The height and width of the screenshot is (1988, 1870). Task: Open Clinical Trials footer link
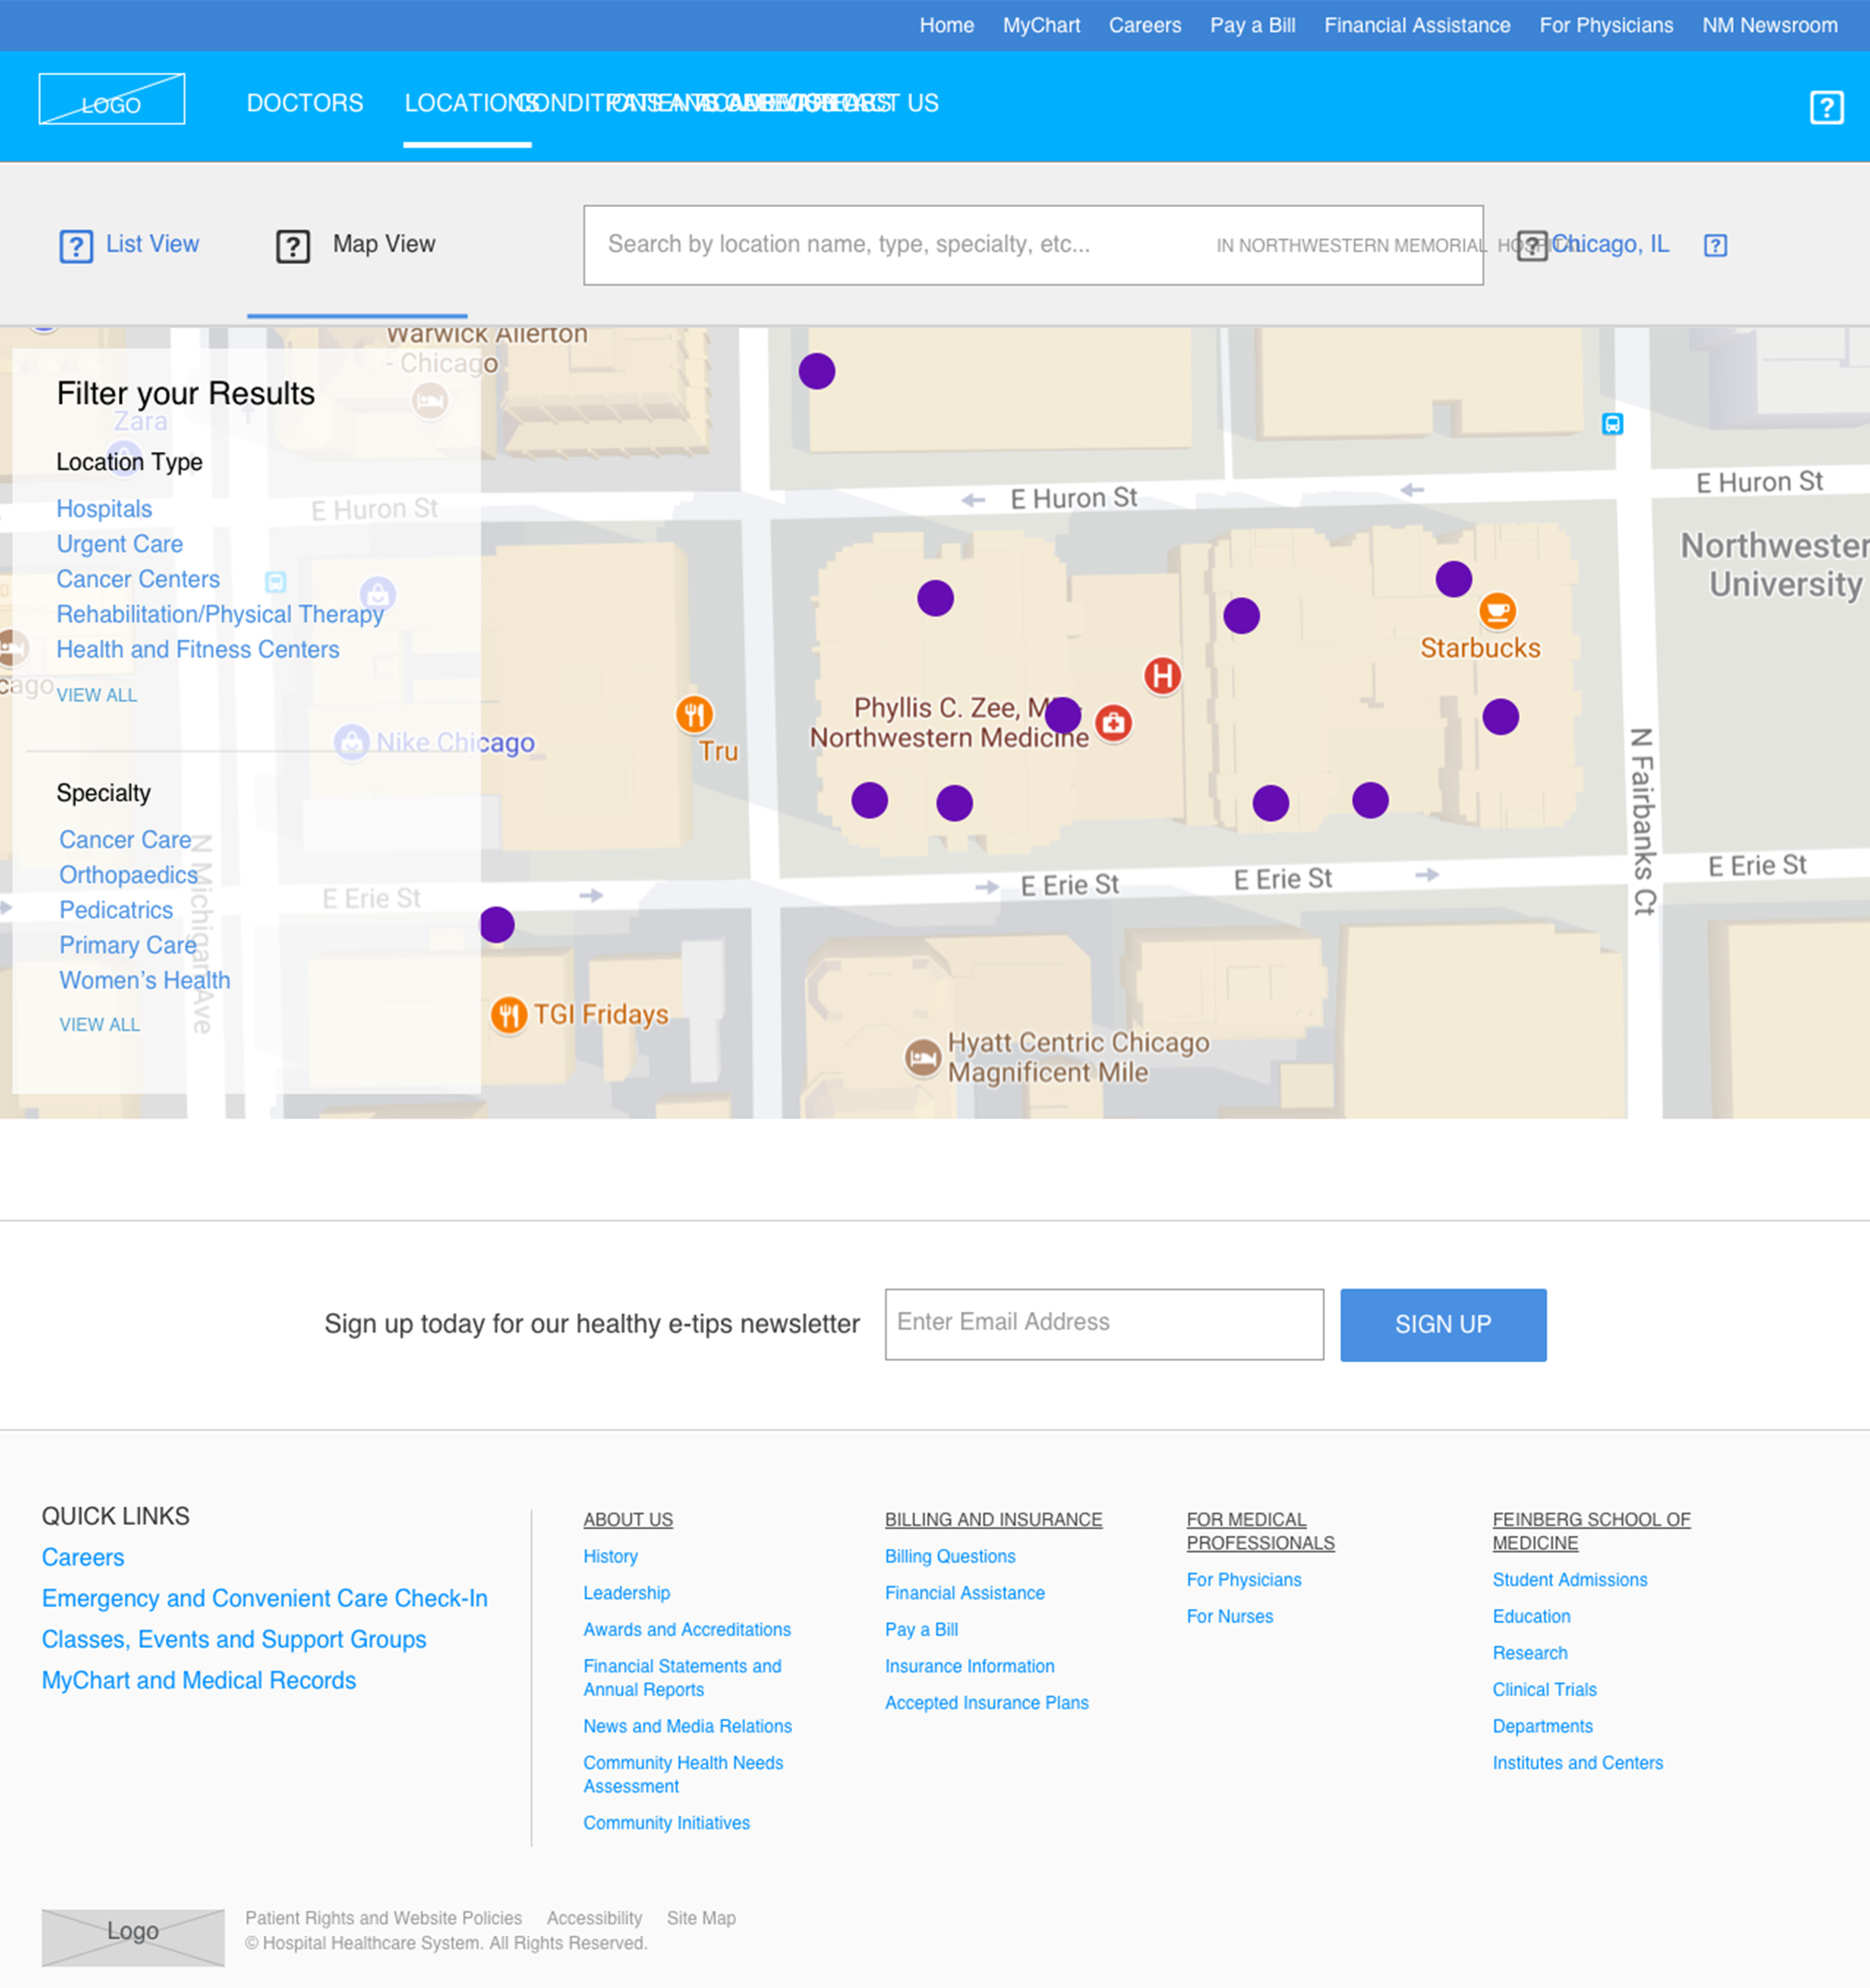(1544, 1689)
